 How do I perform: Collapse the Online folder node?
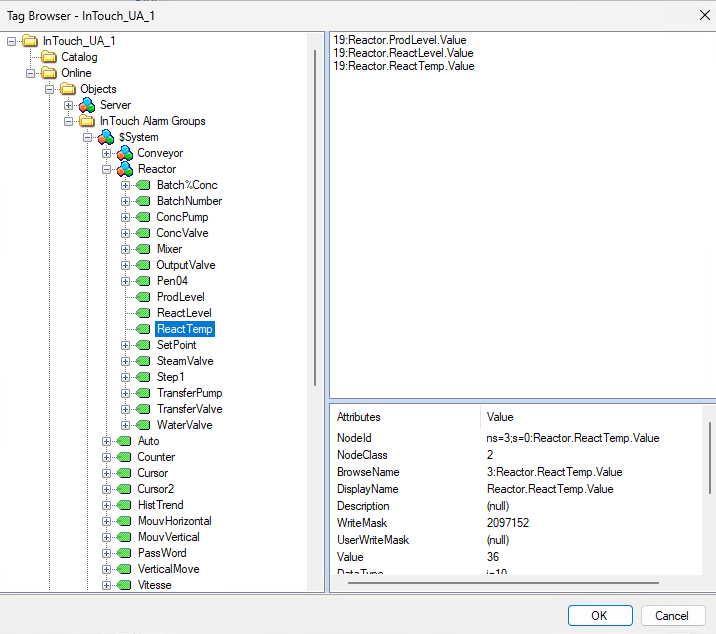click(x=31, y=74)
